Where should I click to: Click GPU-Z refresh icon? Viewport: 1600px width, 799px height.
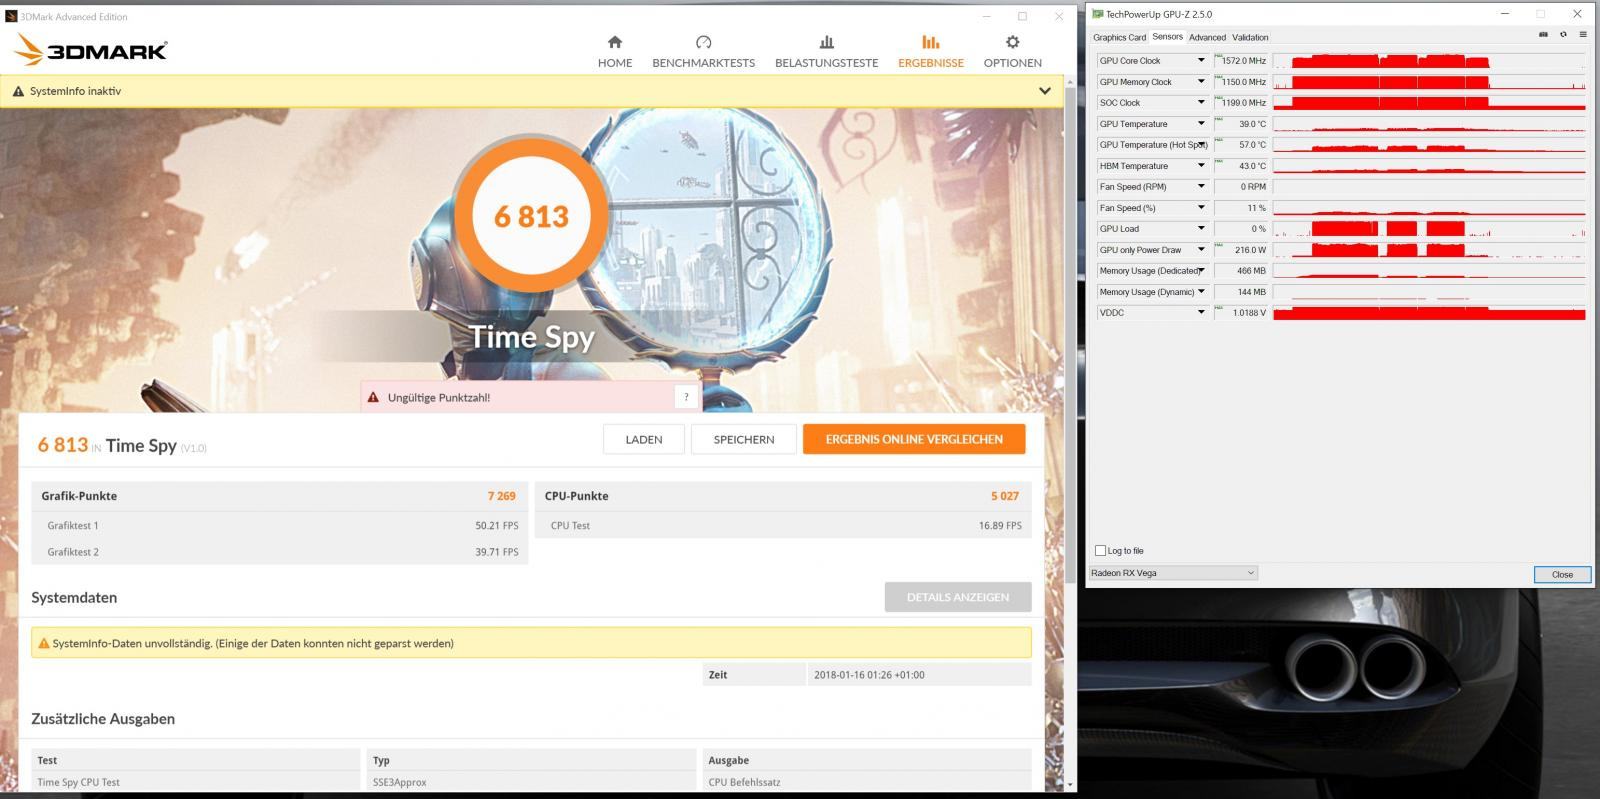1563,35
